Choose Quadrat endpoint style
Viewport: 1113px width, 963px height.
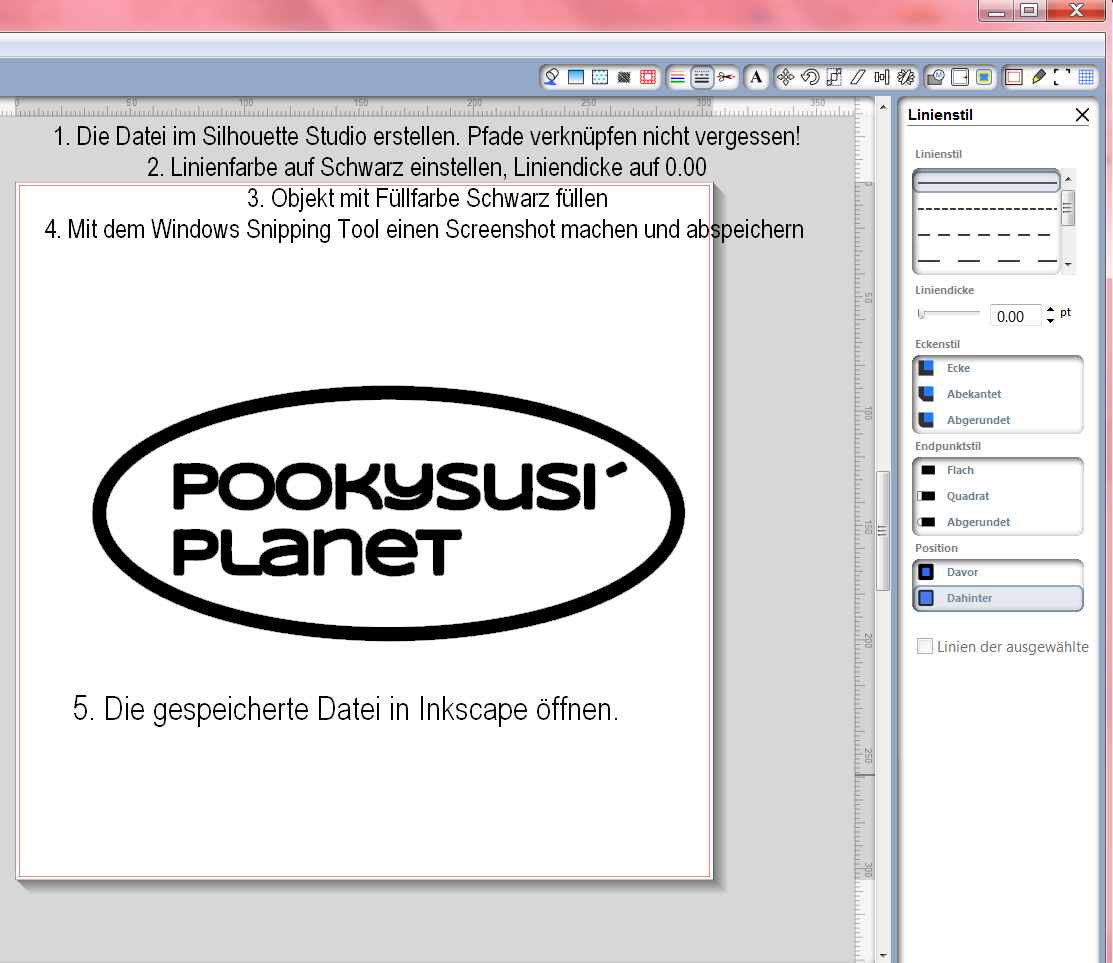point(998,496)
